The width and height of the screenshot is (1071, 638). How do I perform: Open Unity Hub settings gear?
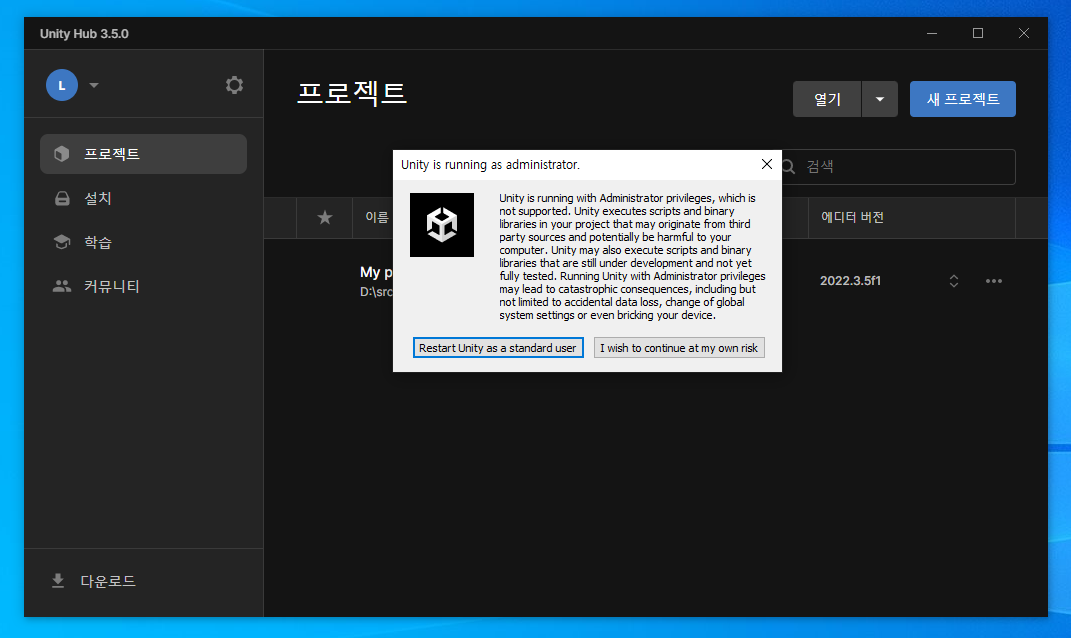click(x=234, y=85)
